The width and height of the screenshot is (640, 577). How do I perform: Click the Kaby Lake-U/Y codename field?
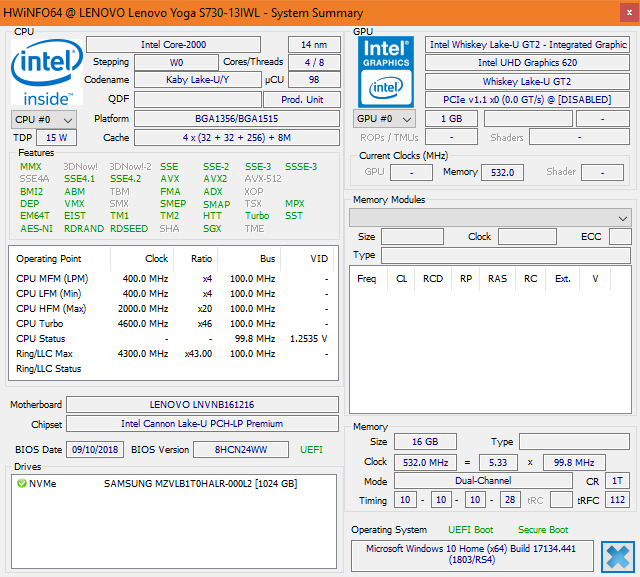coord(198,80)
